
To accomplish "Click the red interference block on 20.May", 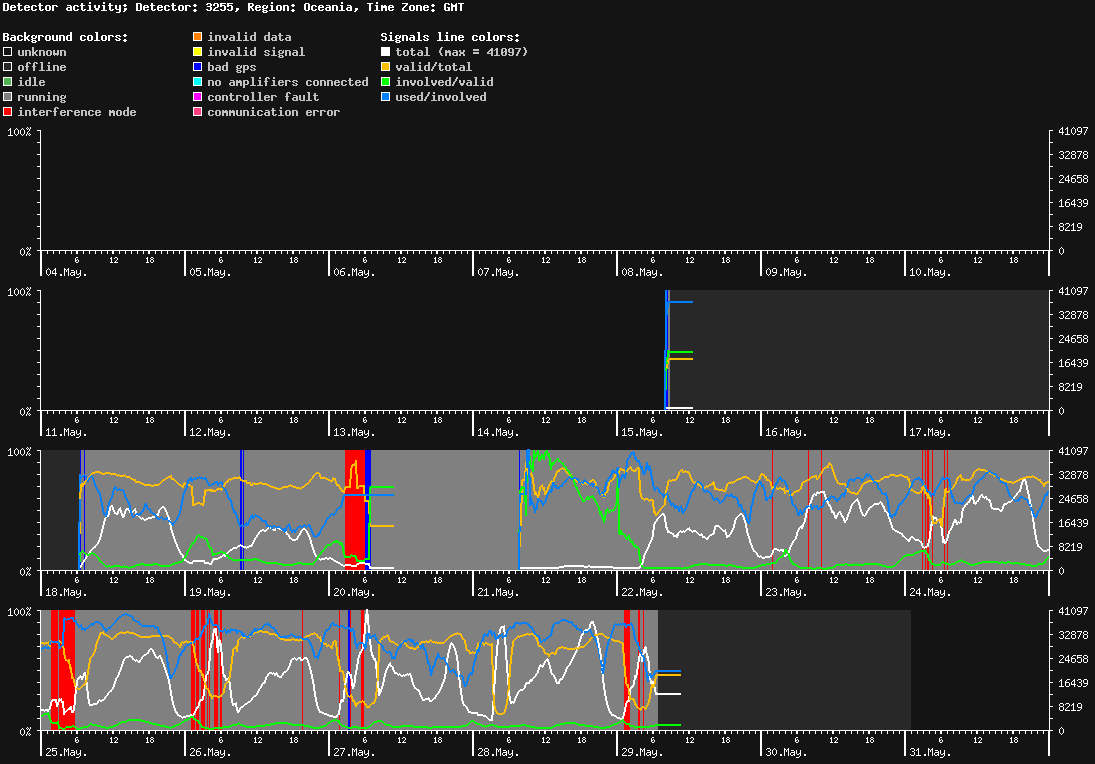I will coord(355,510).
